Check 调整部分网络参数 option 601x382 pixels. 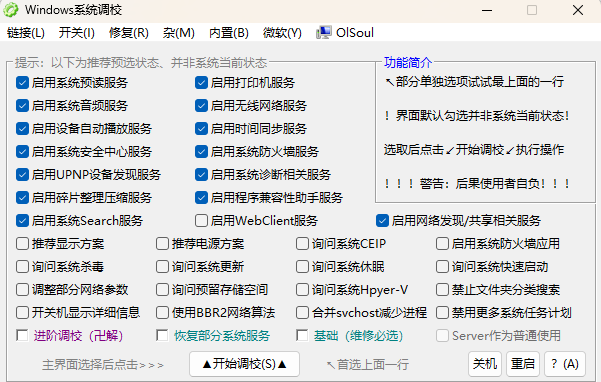click(22, 290)
